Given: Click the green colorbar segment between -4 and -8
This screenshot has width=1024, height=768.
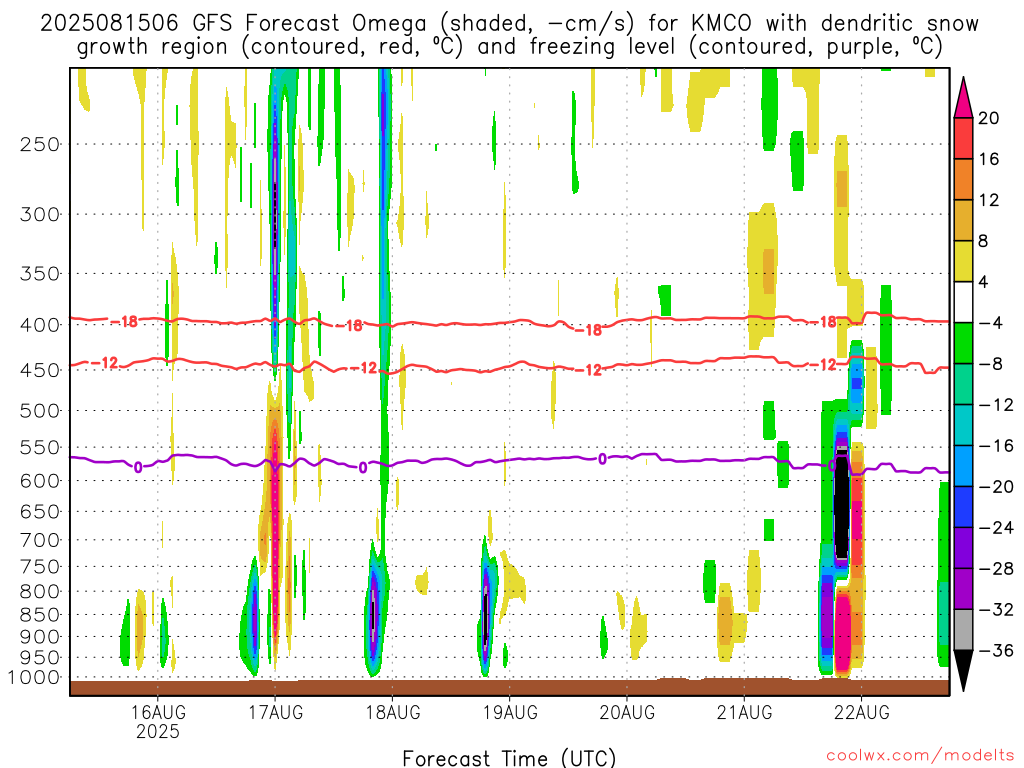Looking at the screenshot, I should pyautogui.click(x=963, y=344).
